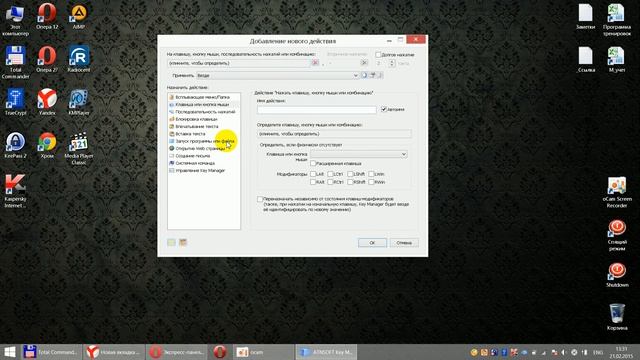The width and height of the screenshot is (640, 360).
Task: Select KMPlayer desktop shortcut
Action: coord(78,102)
